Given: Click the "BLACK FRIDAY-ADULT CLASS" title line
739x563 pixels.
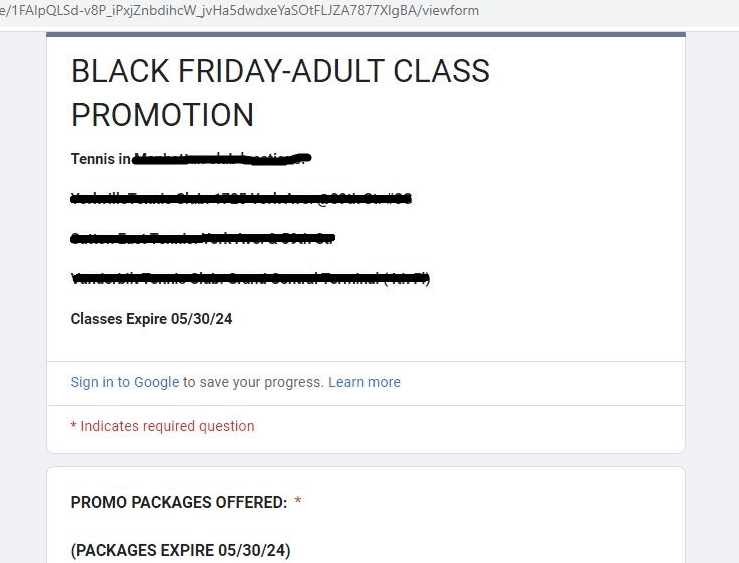Looking at the screenshot, I should 280,72.
